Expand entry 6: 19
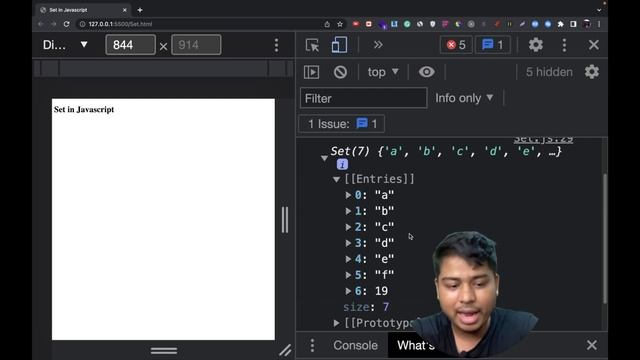 [x=348, y=291]
